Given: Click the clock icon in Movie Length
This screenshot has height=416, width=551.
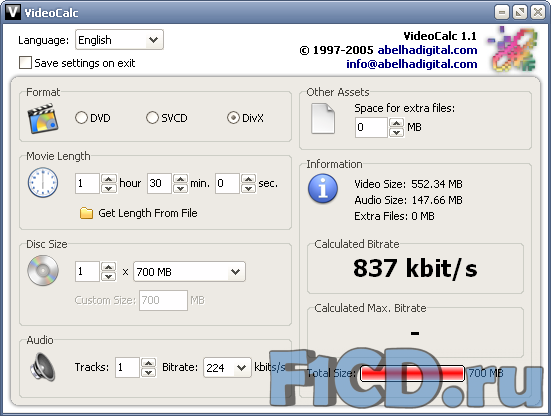Looking at the screenshot, I should click(x=43, y=182).
